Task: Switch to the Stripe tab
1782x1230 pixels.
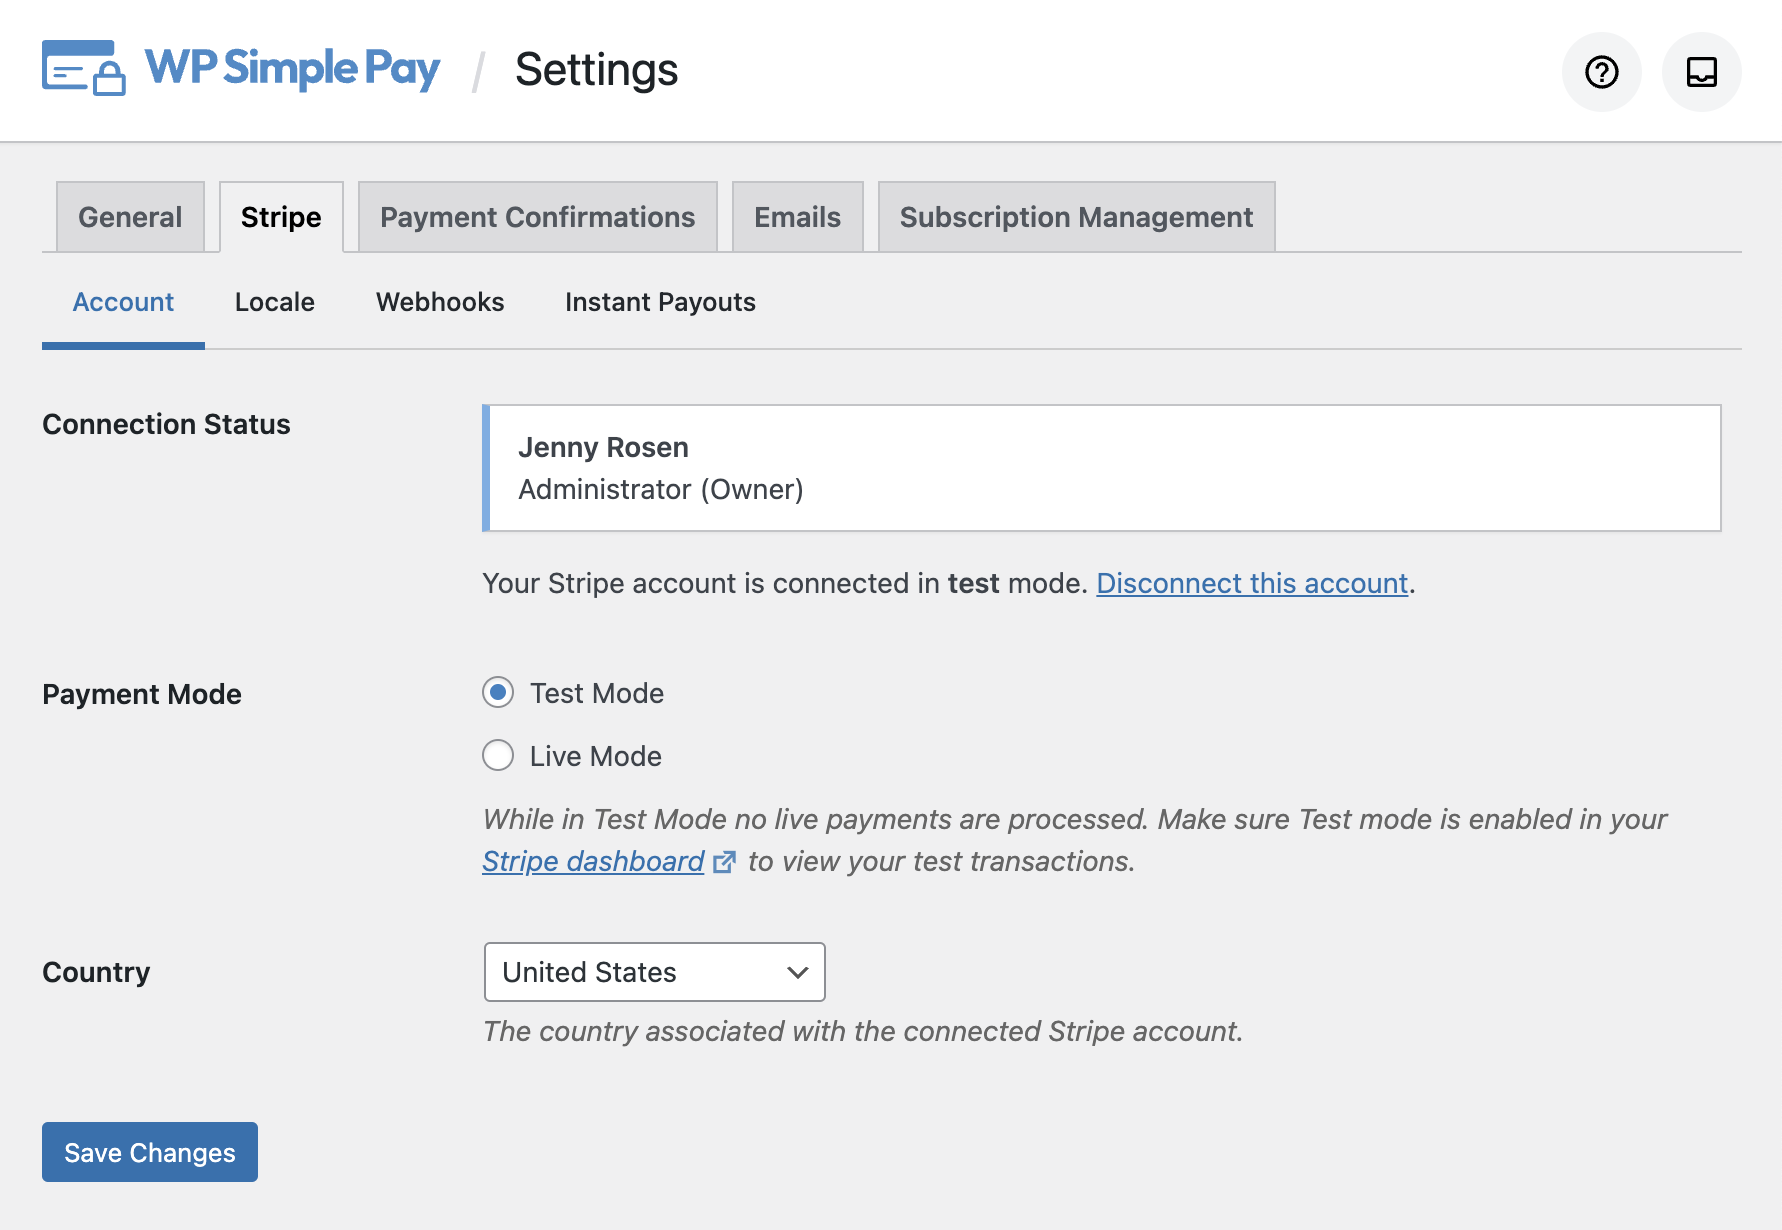Action: (x=281, y=217)
